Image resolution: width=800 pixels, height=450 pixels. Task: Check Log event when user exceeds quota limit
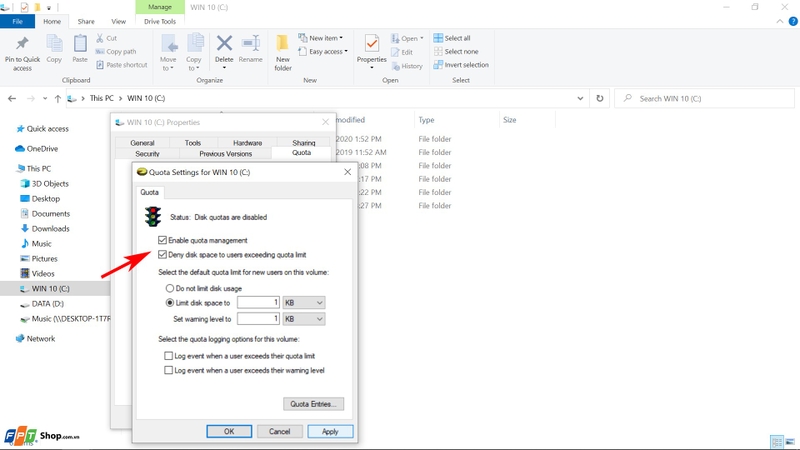point(168,356)
